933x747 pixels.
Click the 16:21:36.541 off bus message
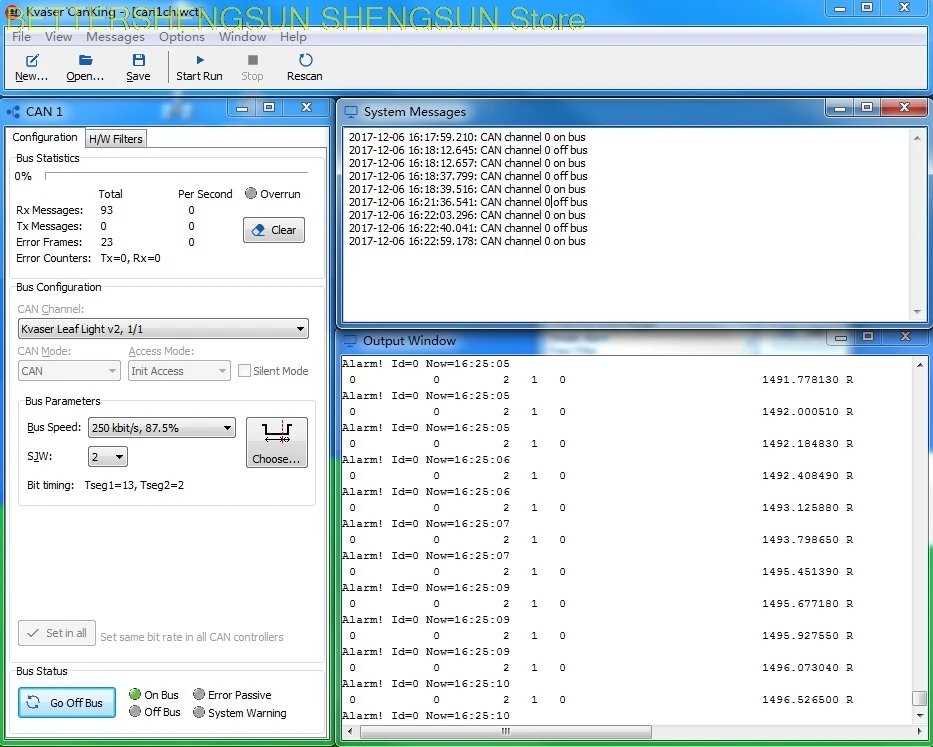[468, 202]
